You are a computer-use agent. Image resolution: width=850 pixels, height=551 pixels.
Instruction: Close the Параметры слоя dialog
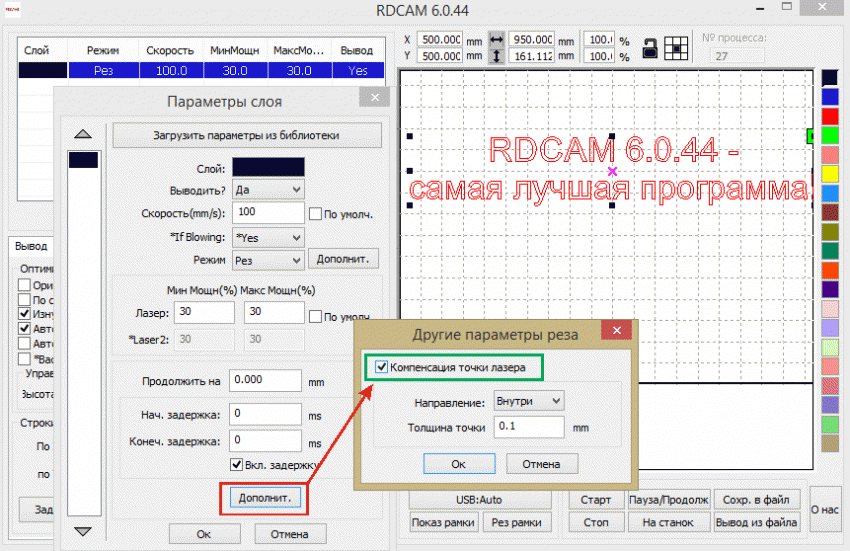click(x=375, y=98)
